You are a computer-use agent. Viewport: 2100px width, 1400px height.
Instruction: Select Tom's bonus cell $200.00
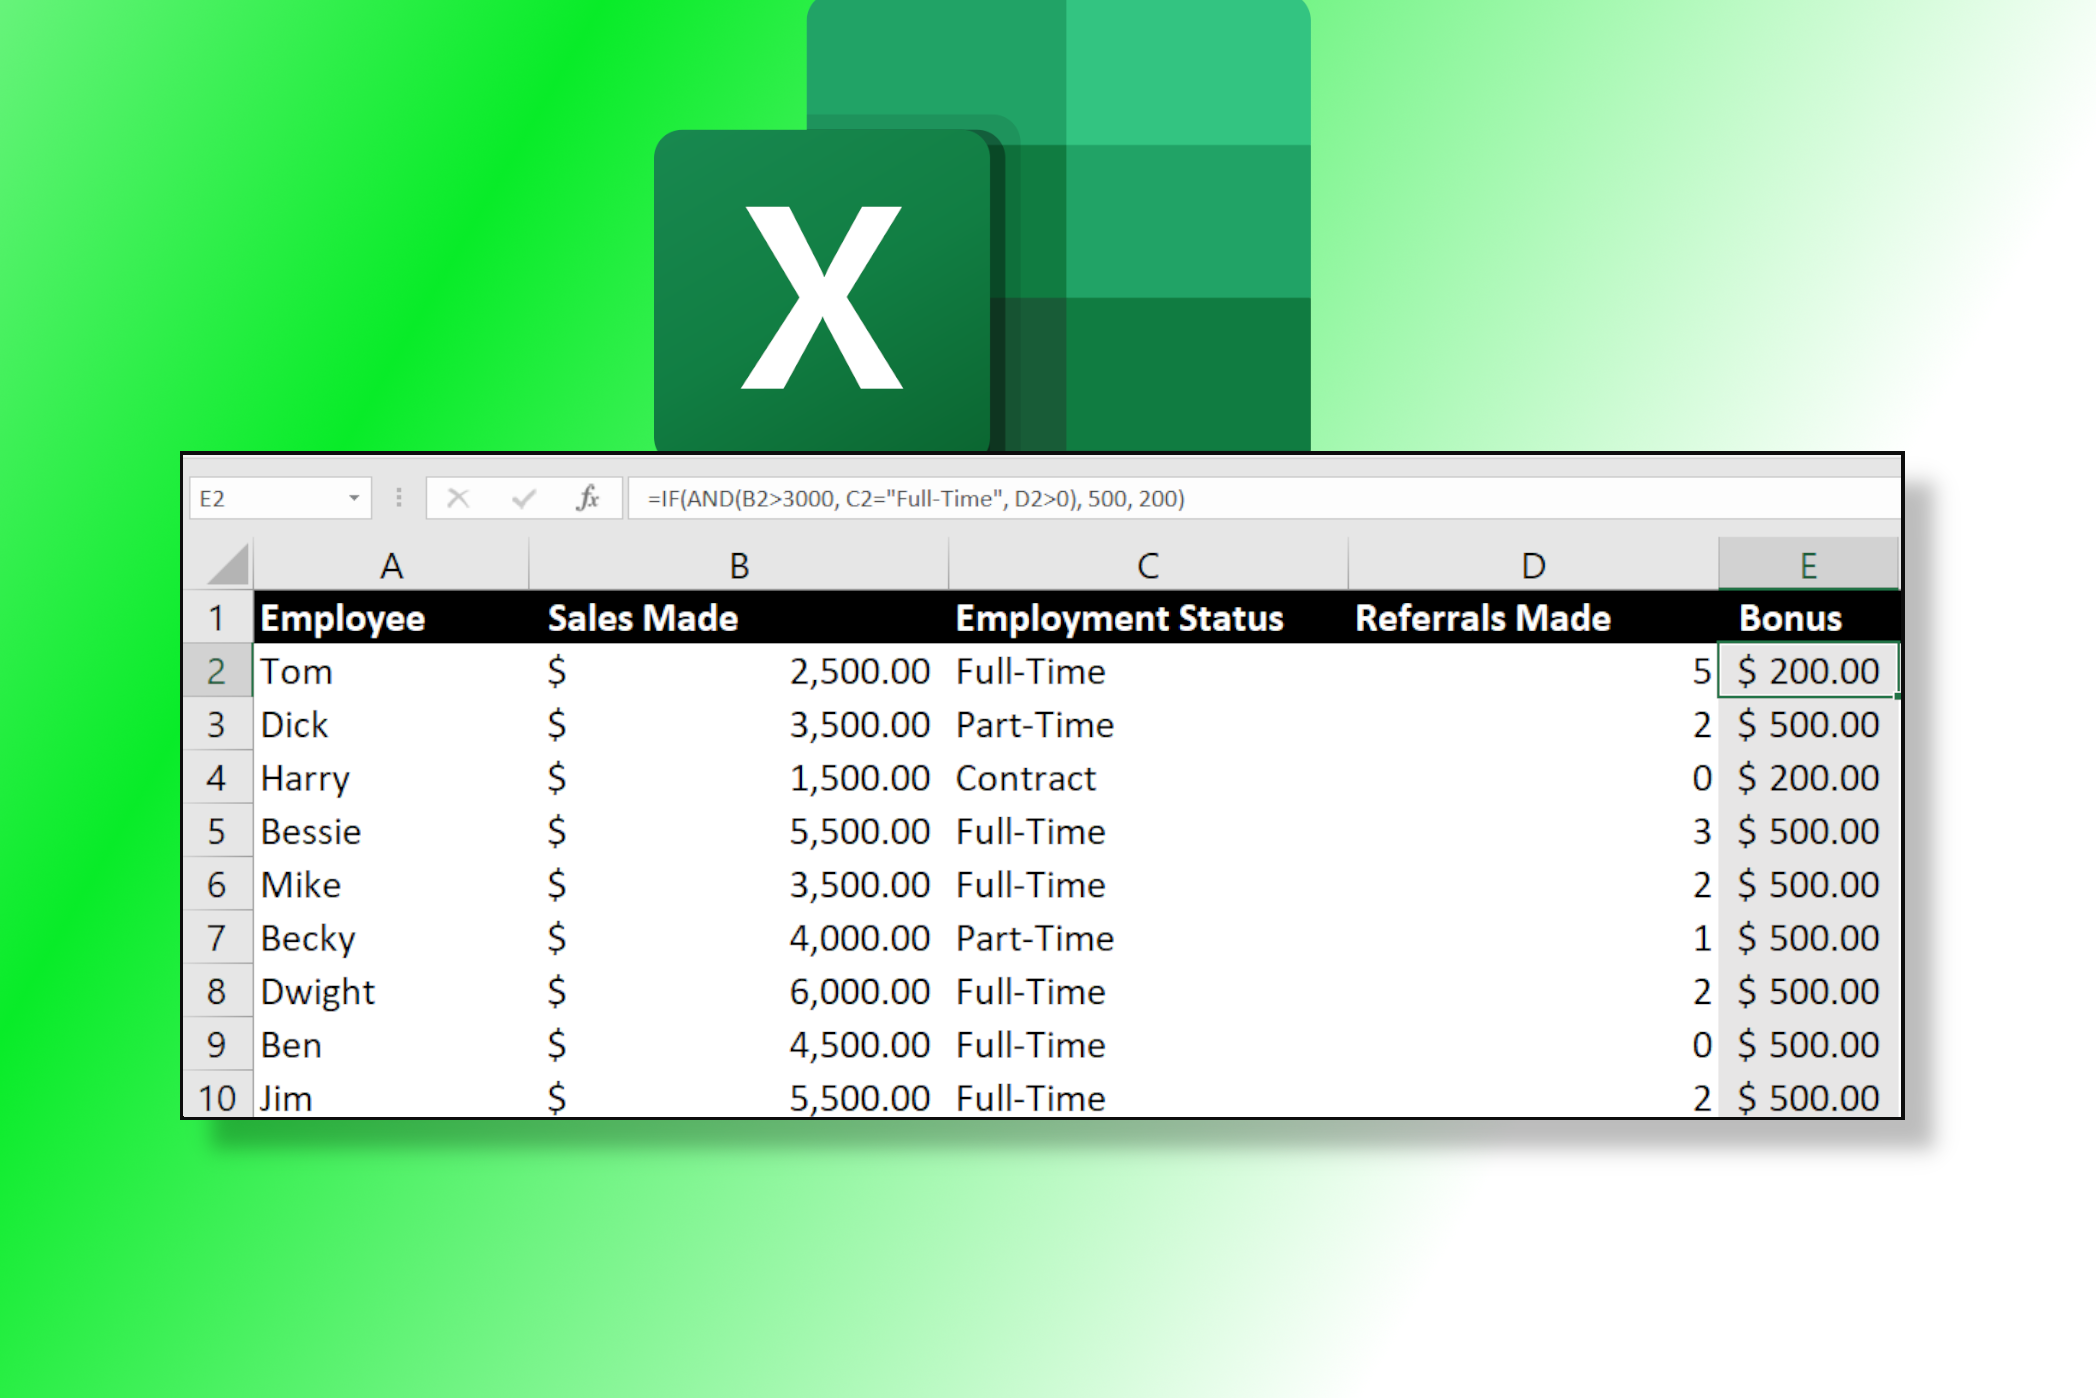(1808, 671)
